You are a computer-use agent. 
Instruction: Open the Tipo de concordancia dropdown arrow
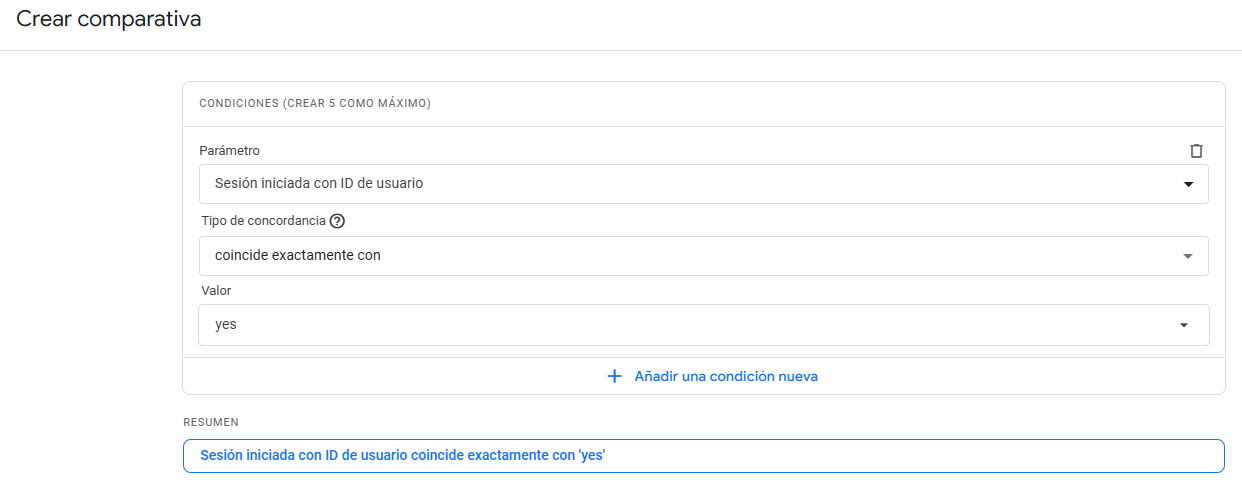point(1188,256)
